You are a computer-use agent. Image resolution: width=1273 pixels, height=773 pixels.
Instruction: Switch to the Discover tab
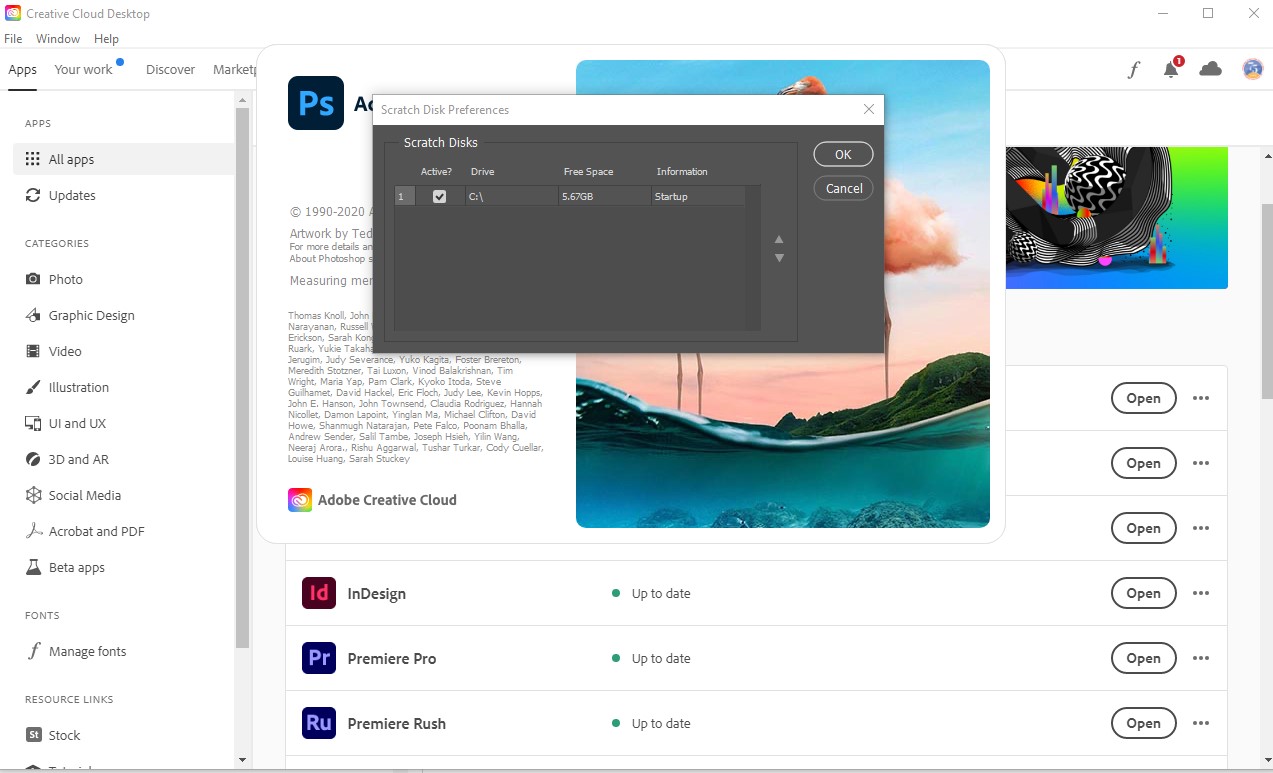point(170,69)
